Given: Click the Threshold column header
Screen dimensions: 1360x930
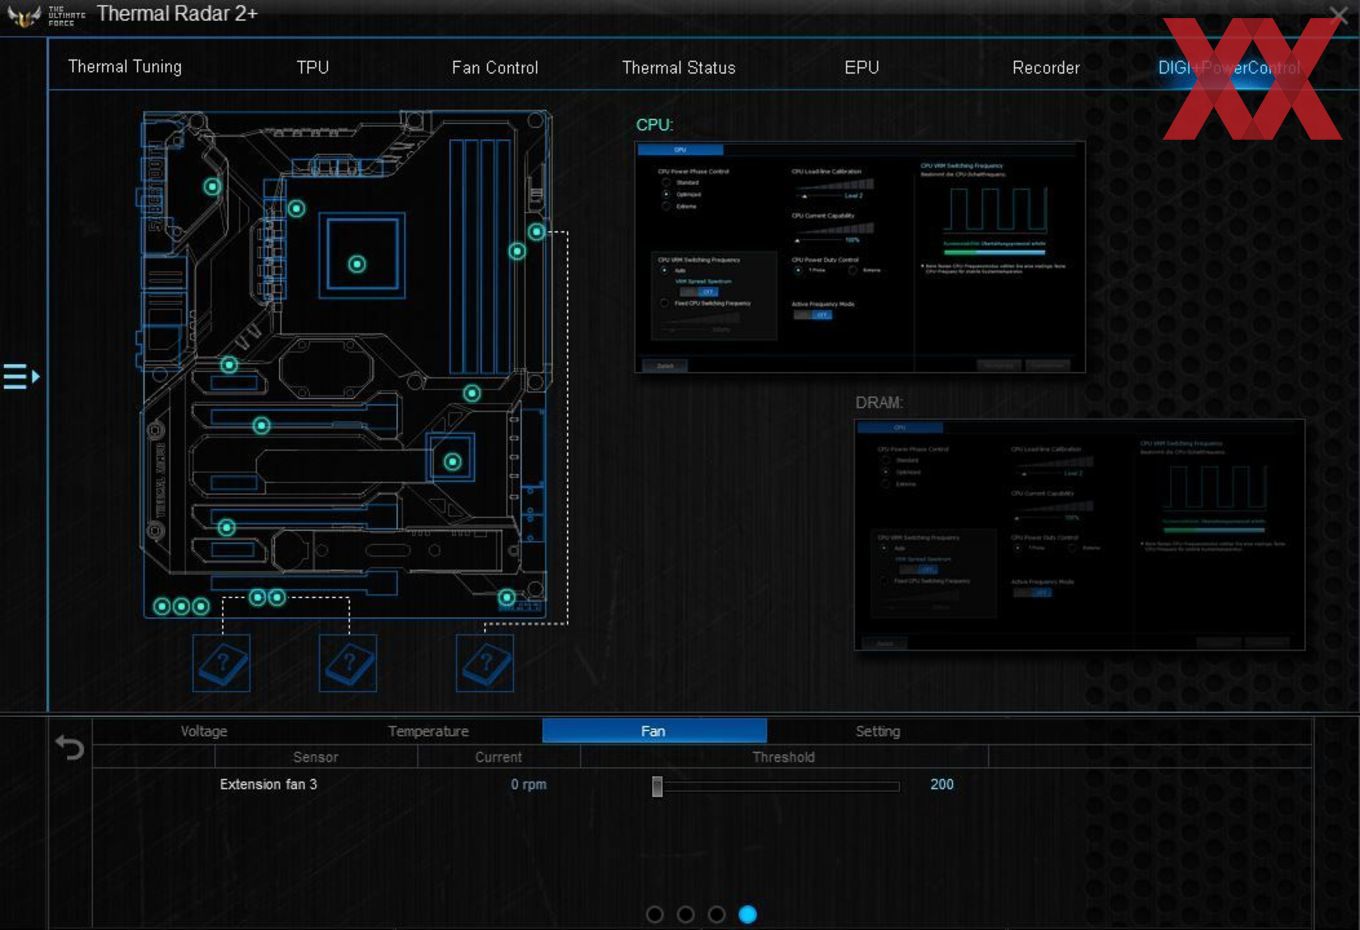Looking at the screenshot, I should pos(784,757).
